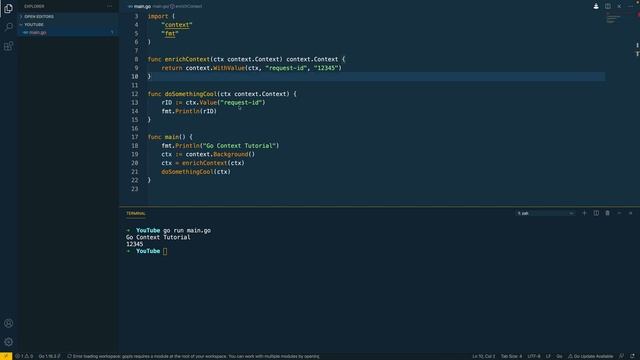Click the enrichContext function definition name
This screenshot has height=360, width=640.
[x=187, y=60]
